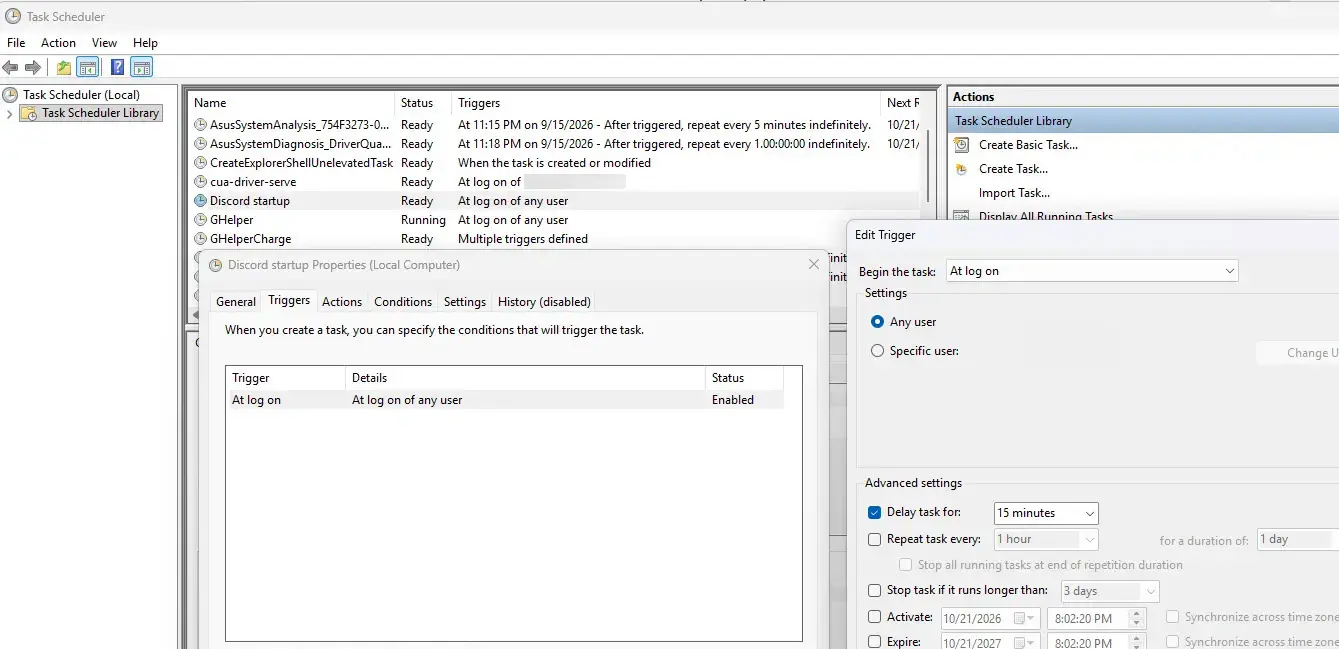The height and width of the screenshot is (649, 1339).
Task: Expand the Task Scheduler Library tree node
Action: click(x=10, y=114)
